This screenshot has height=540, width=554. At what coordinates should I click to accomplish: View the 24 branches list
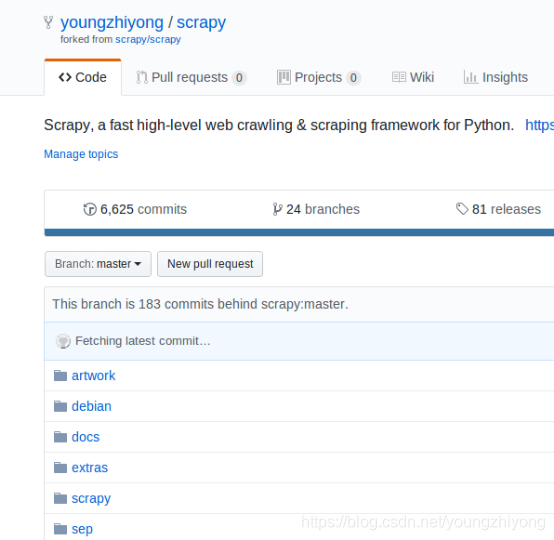point(316,209)
